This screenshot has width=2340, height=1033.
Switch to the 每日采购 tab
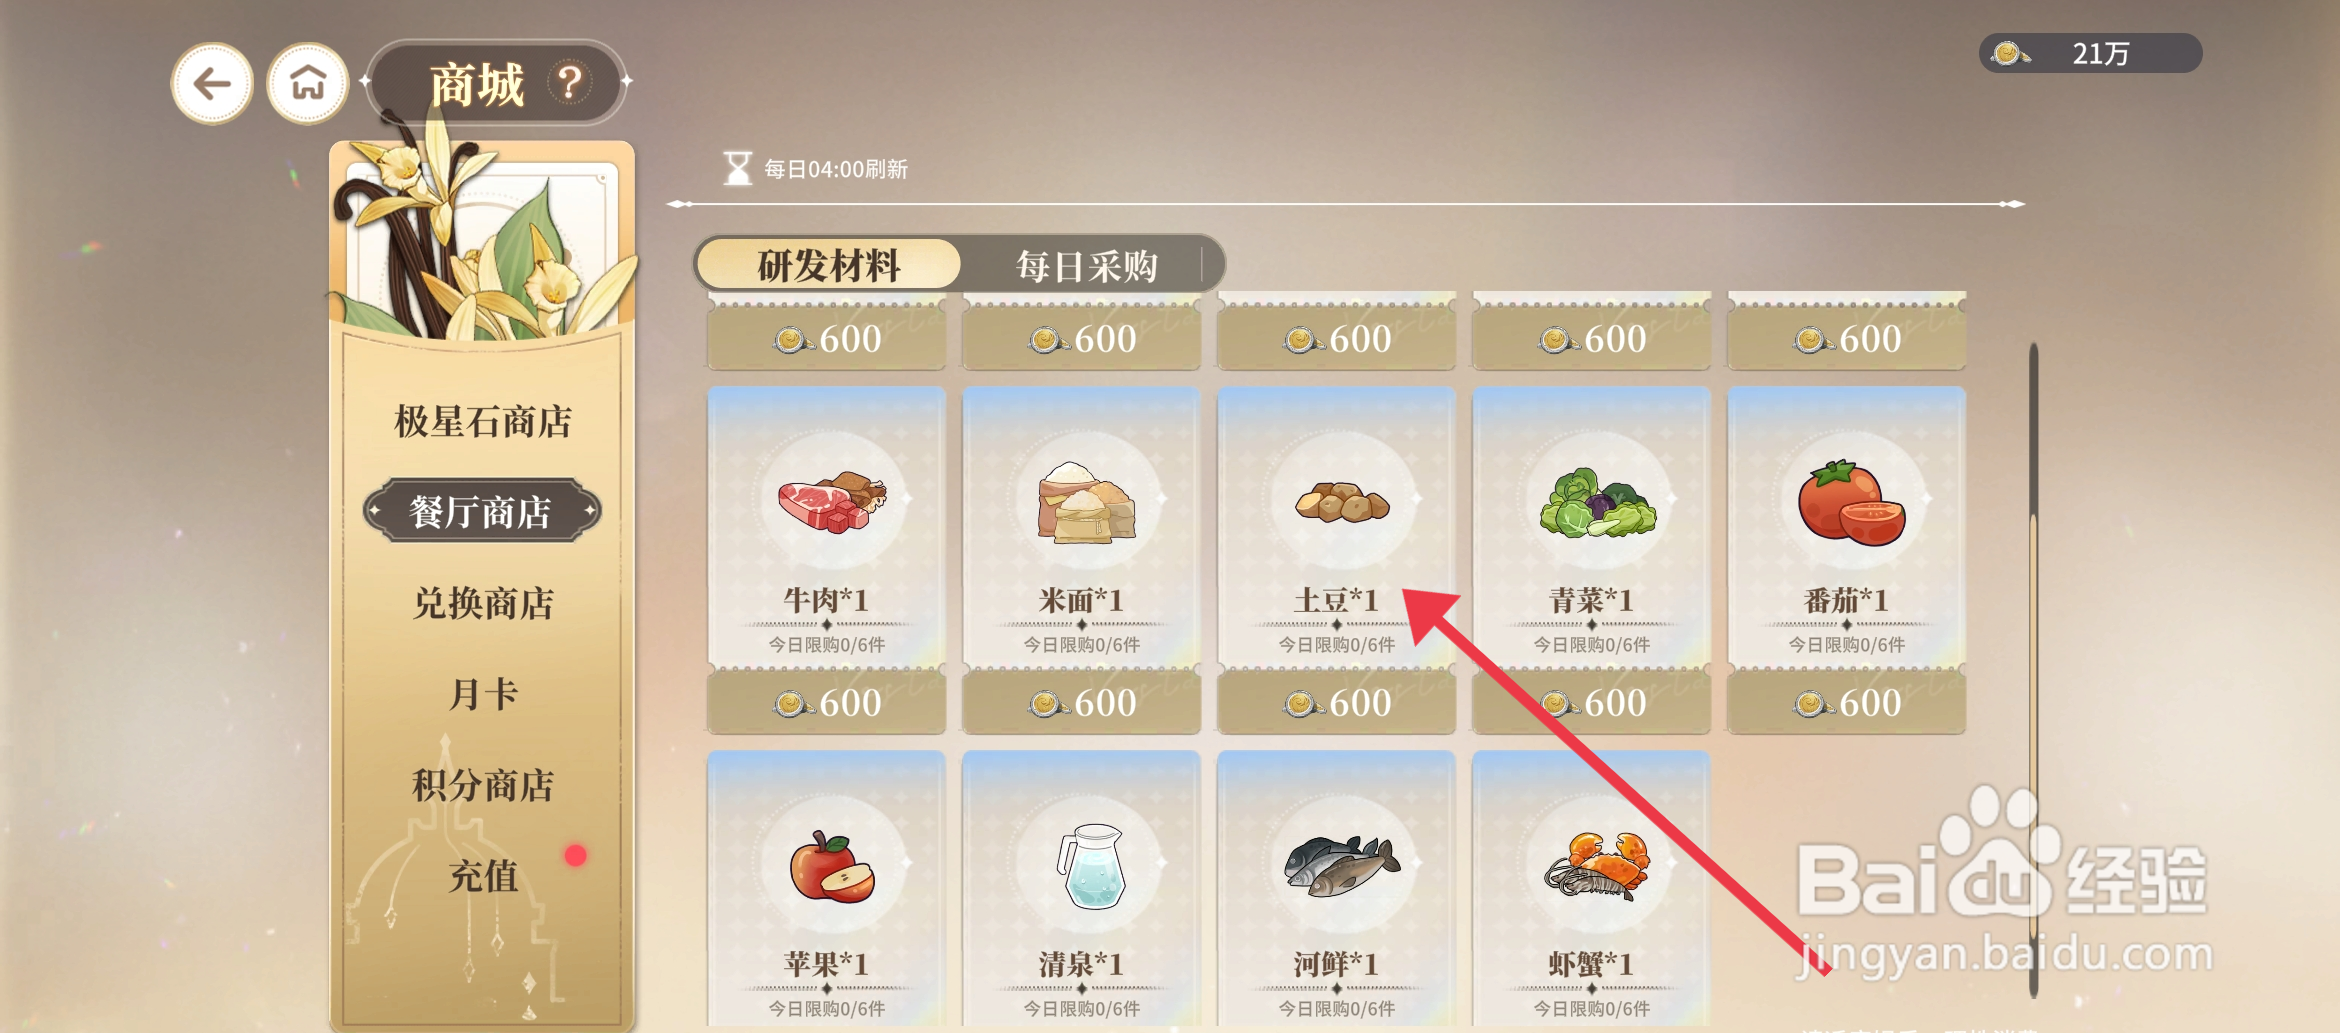1087,266
